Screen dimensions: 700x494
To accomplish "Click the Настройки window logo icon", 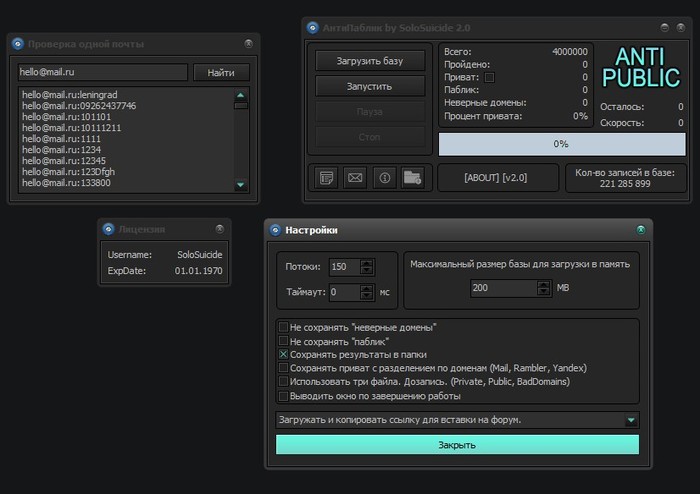I will pyautogui.click(x=275, y=230).
